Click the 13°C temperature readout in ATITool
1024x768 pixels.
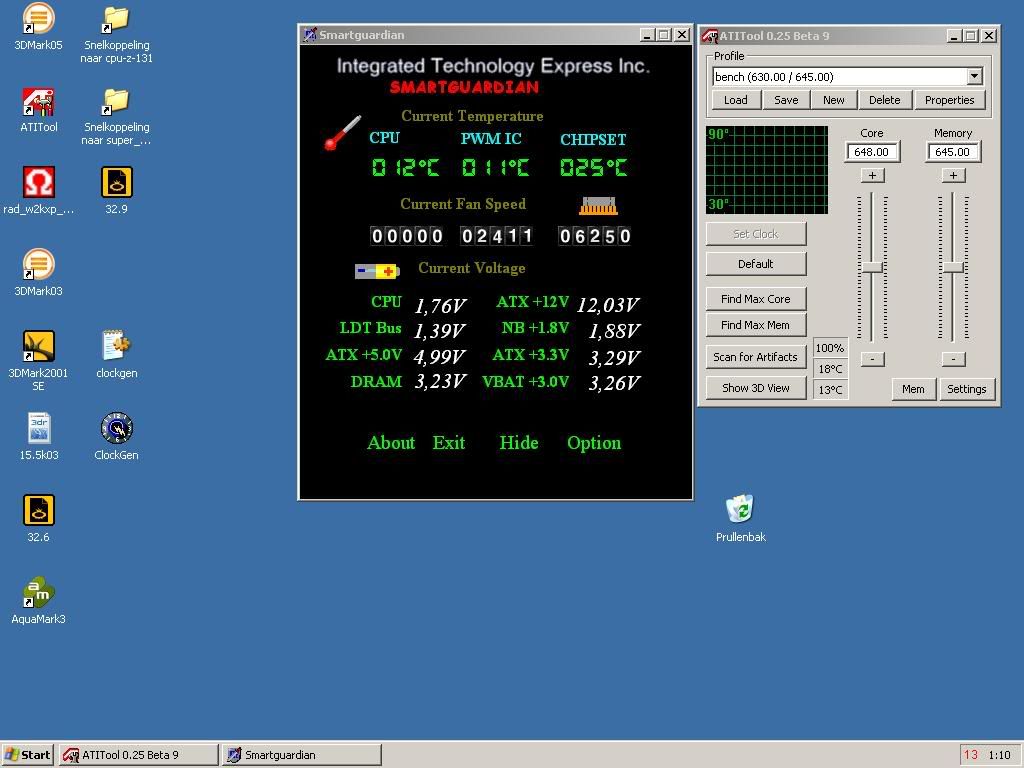[x=830, y=390]
